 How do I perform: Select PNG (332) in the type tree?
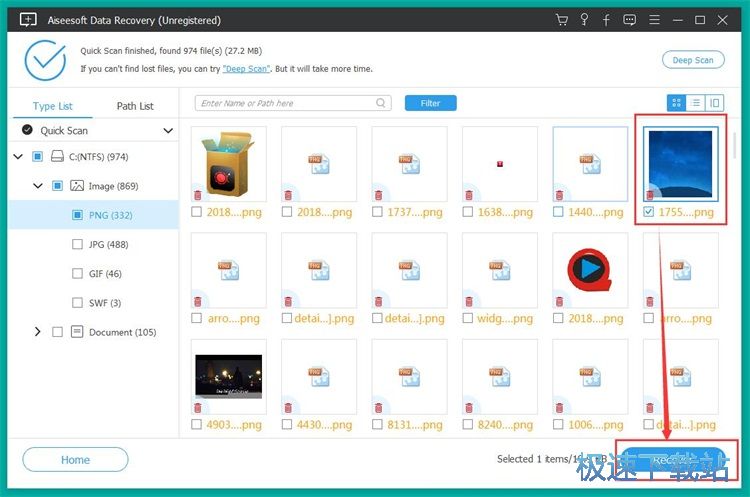point(110,215)
